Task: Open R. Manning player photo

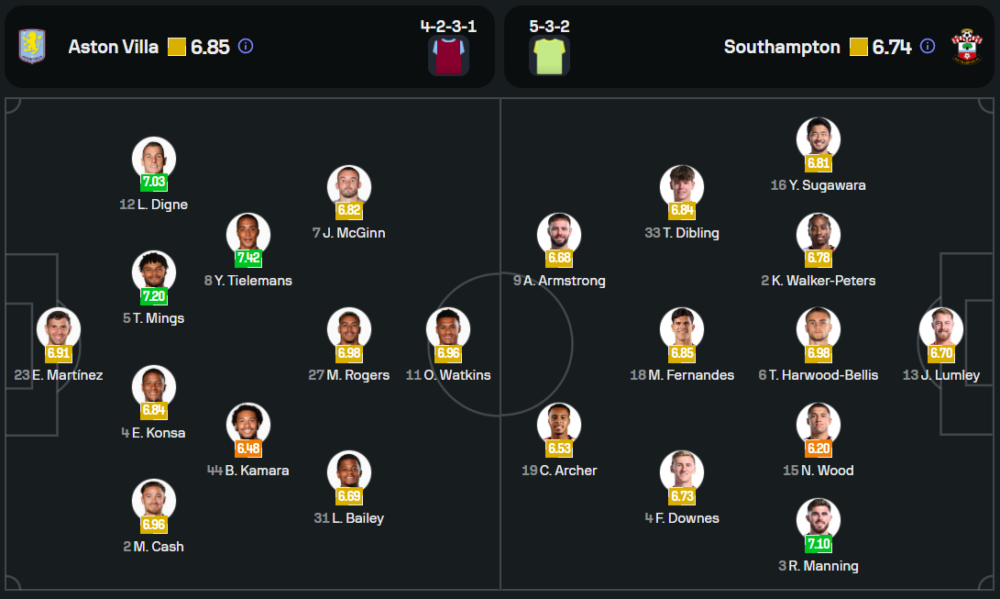Action: [x=818, y=518]
